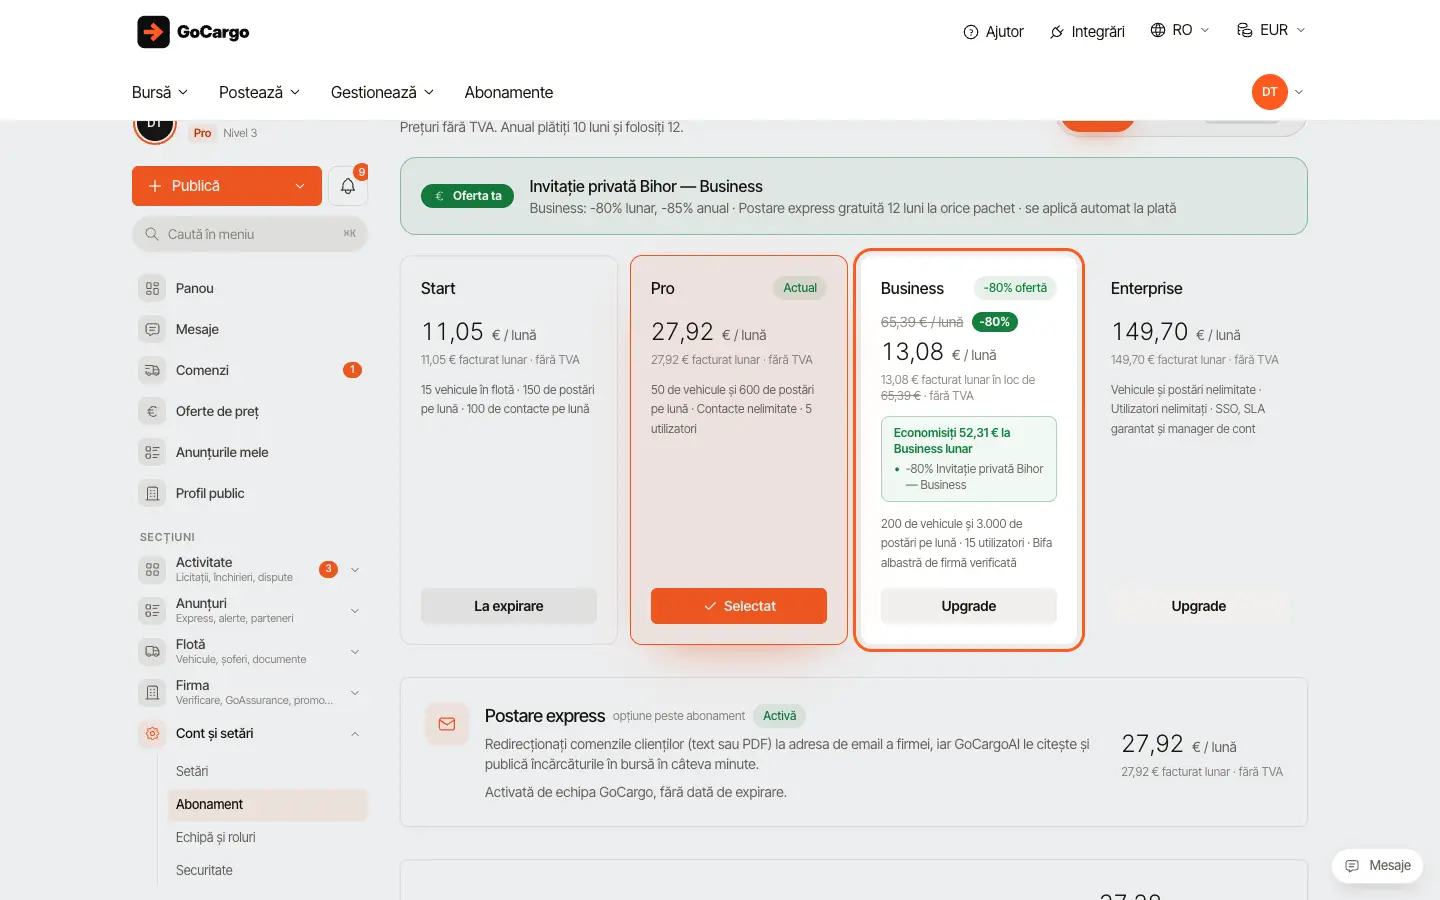Go to Abonamente in top navigation
1440x900 pixels.
pyautogui.click(x=509, y=92)
